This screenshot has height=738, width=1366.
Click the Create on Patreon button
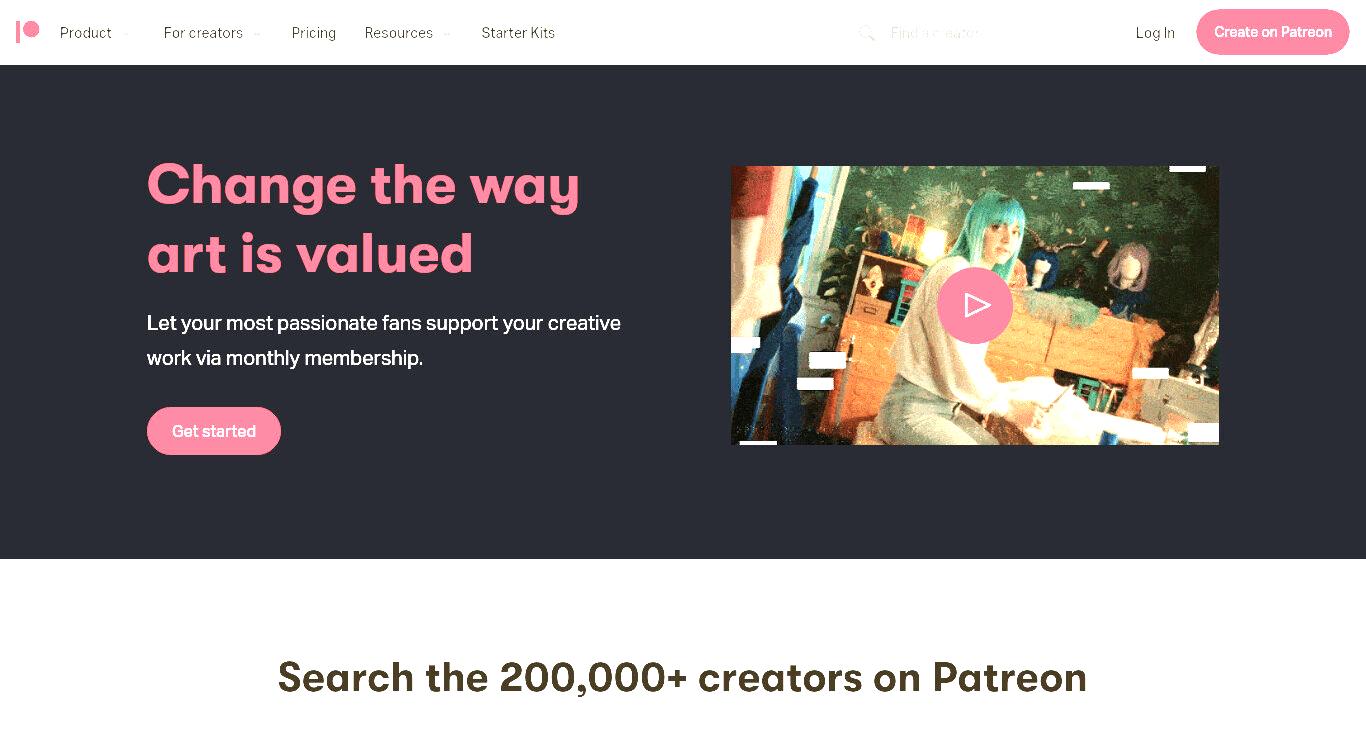point(1273,32)
